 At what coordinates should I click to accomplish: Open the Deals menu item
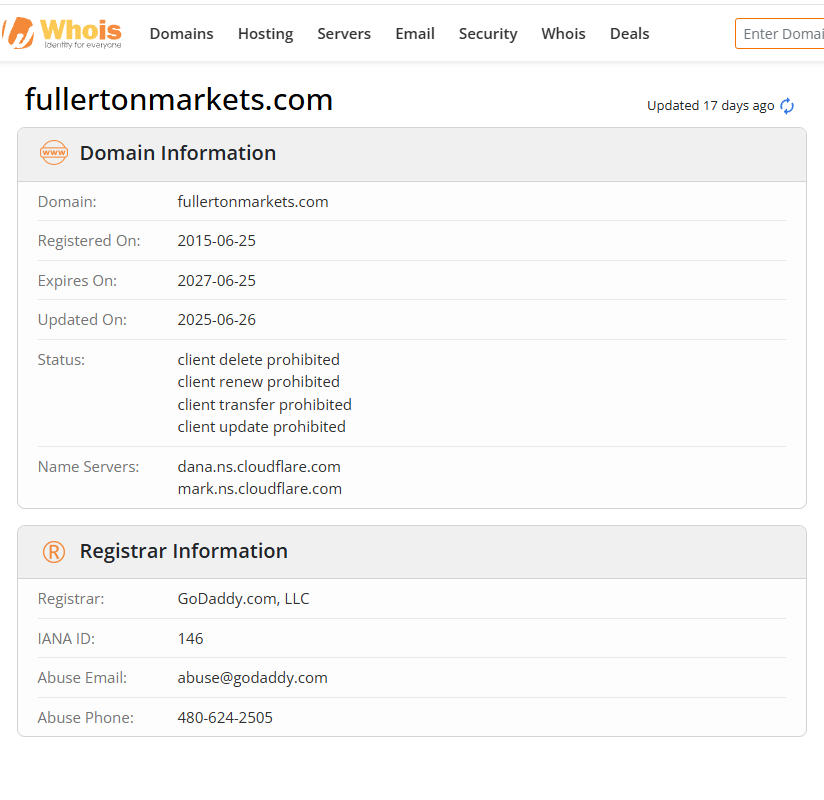coord(629,34)
